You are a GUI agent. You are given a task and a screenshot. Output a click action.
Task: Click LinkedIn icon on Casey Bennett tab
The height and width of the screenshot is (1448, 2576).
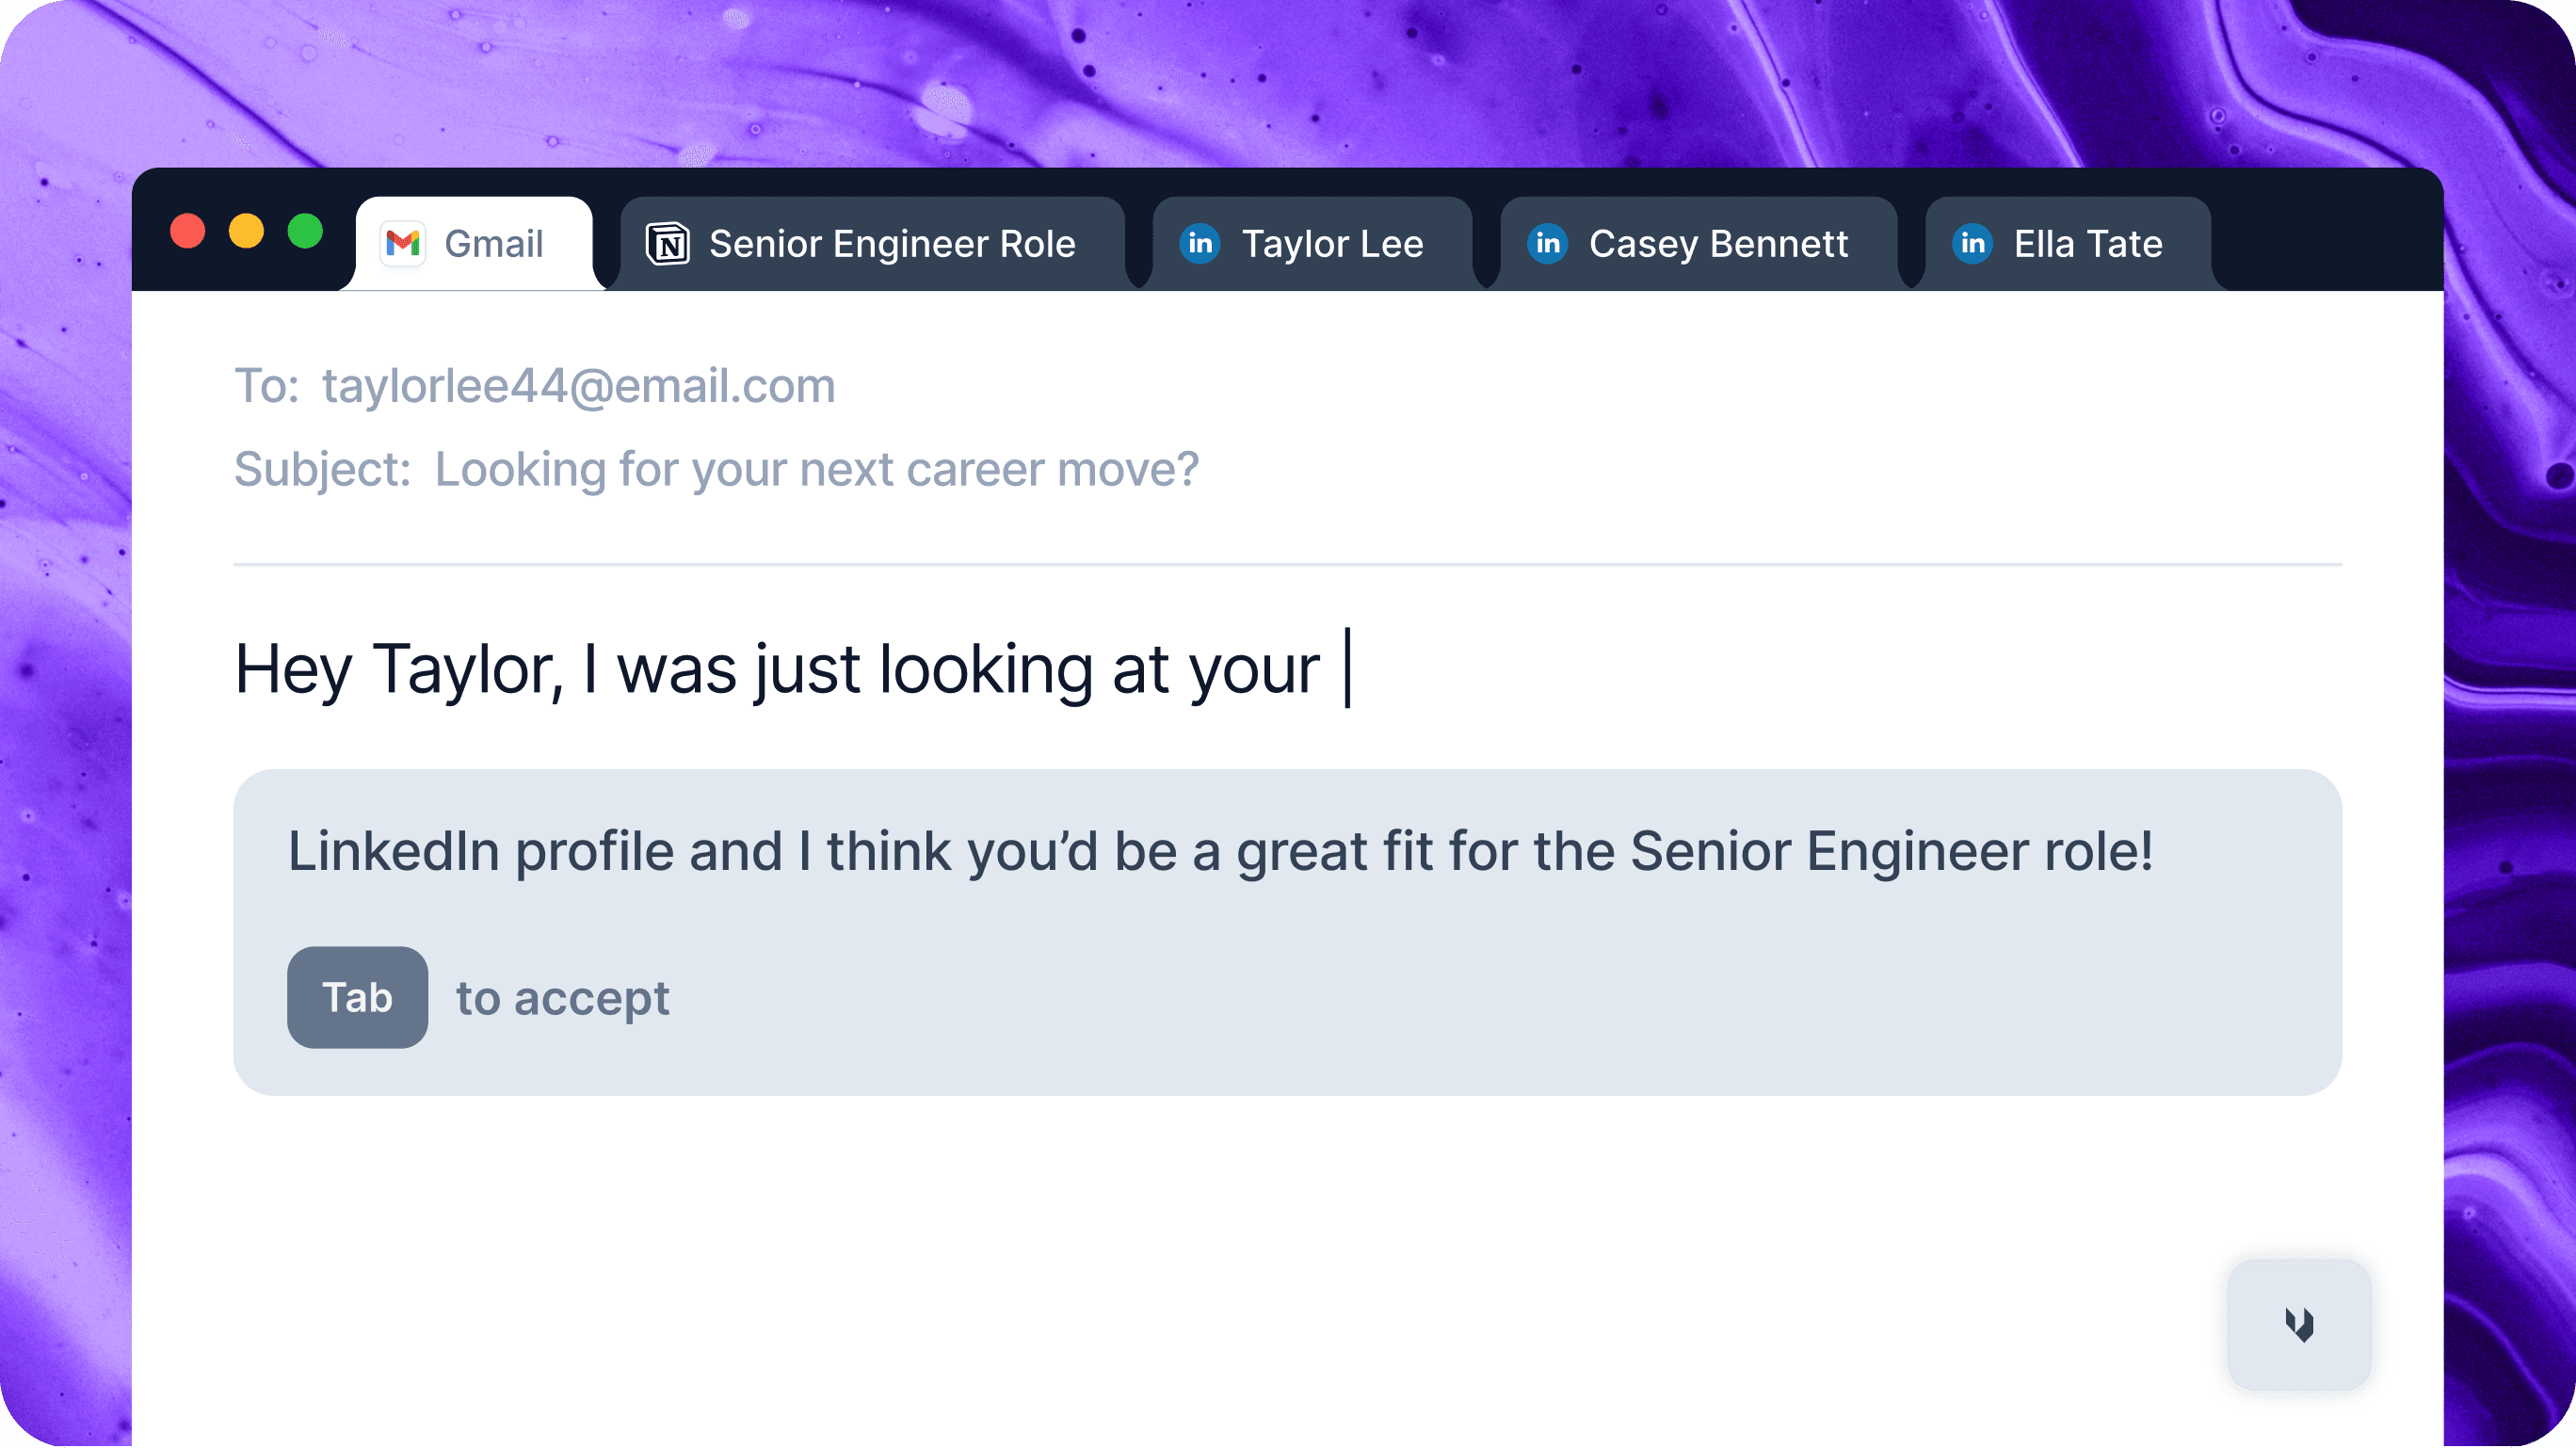point(1547,243)
